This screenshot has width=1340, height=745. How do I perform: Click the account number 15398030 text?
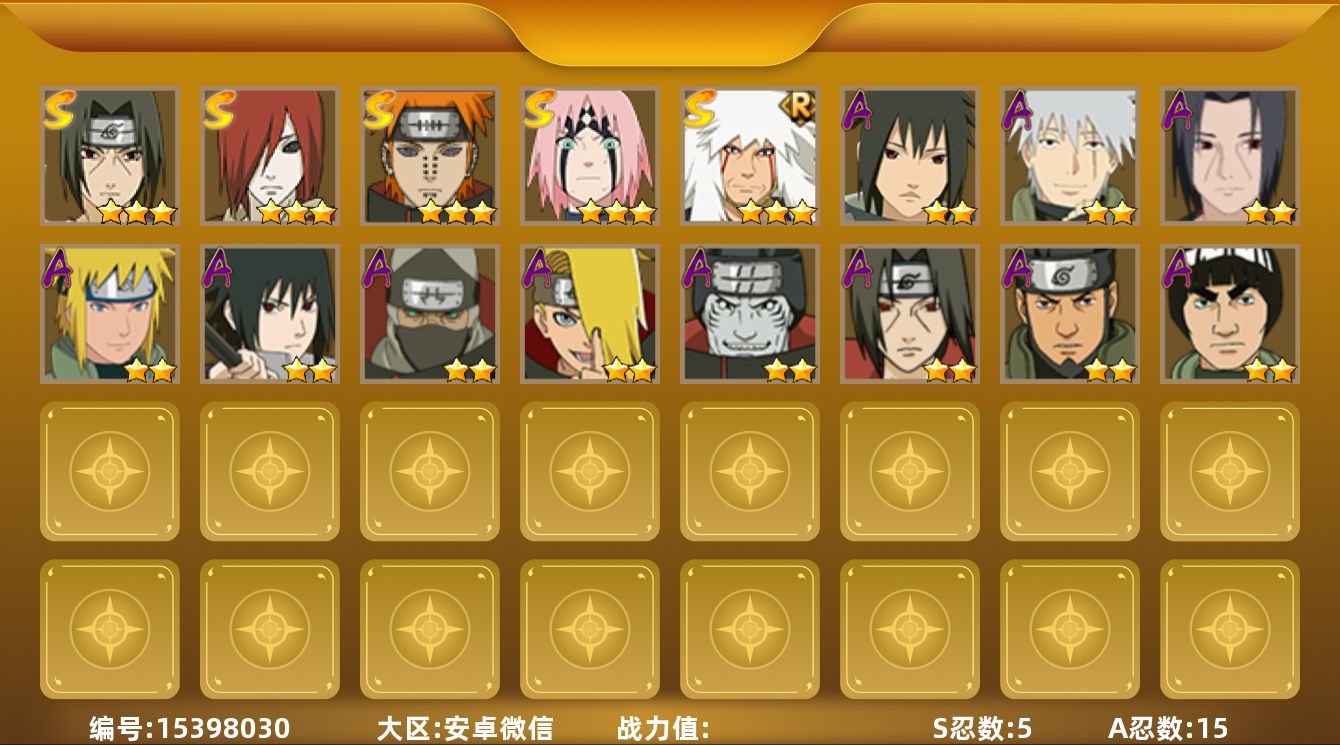[x=223, y=728]
